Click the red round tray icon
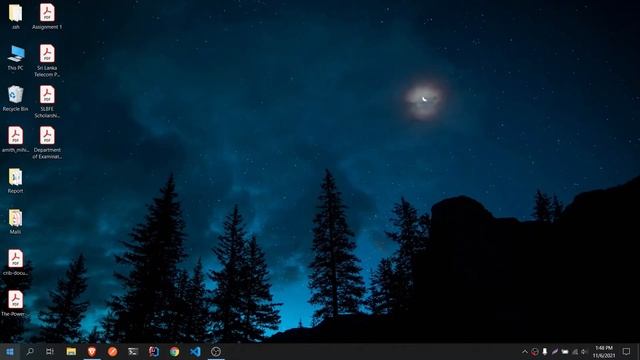 (x=535, y=351)
